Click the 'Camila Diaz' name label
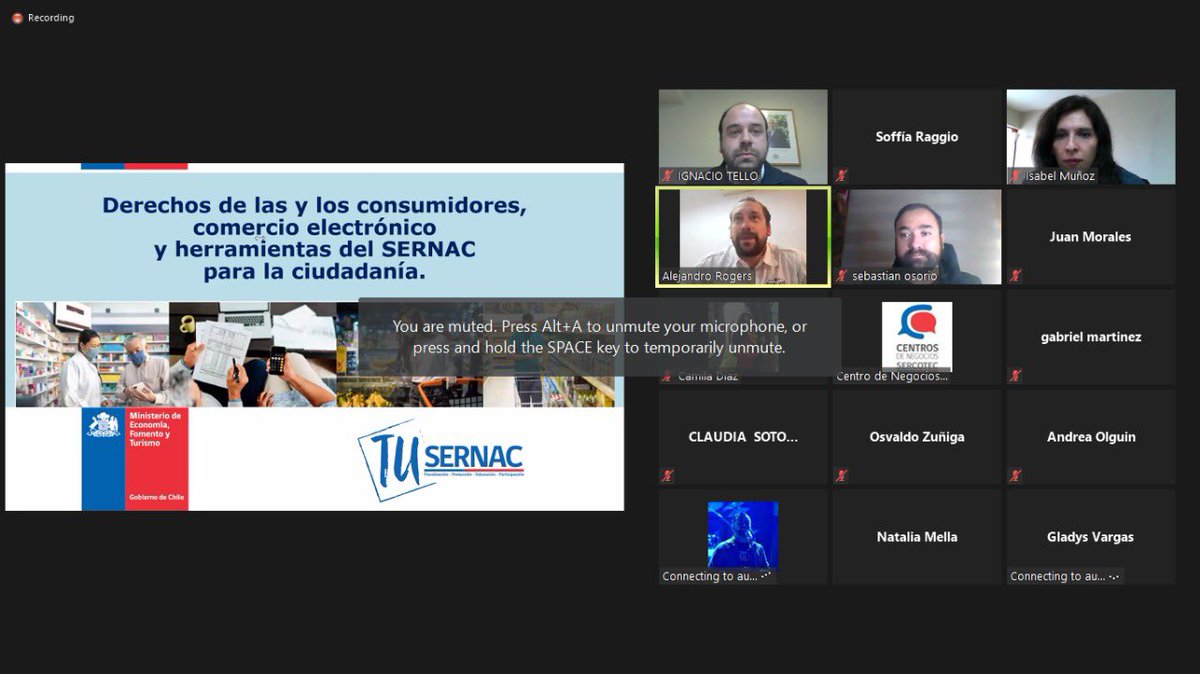This screenshot has width=1200, height=674. (x=710, y=376)
